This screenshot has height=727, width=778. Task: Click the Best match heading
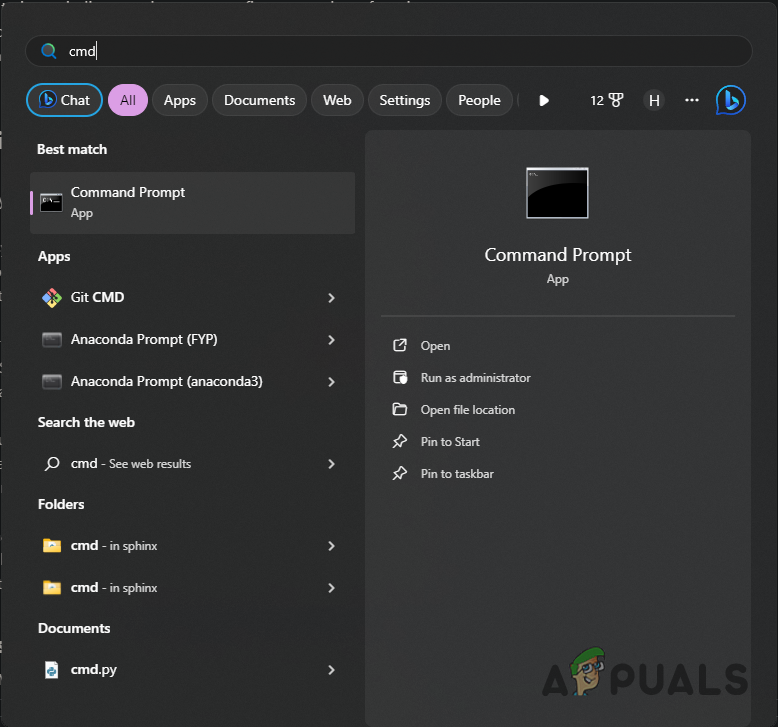pyautogui.click(x=72, y=149)
